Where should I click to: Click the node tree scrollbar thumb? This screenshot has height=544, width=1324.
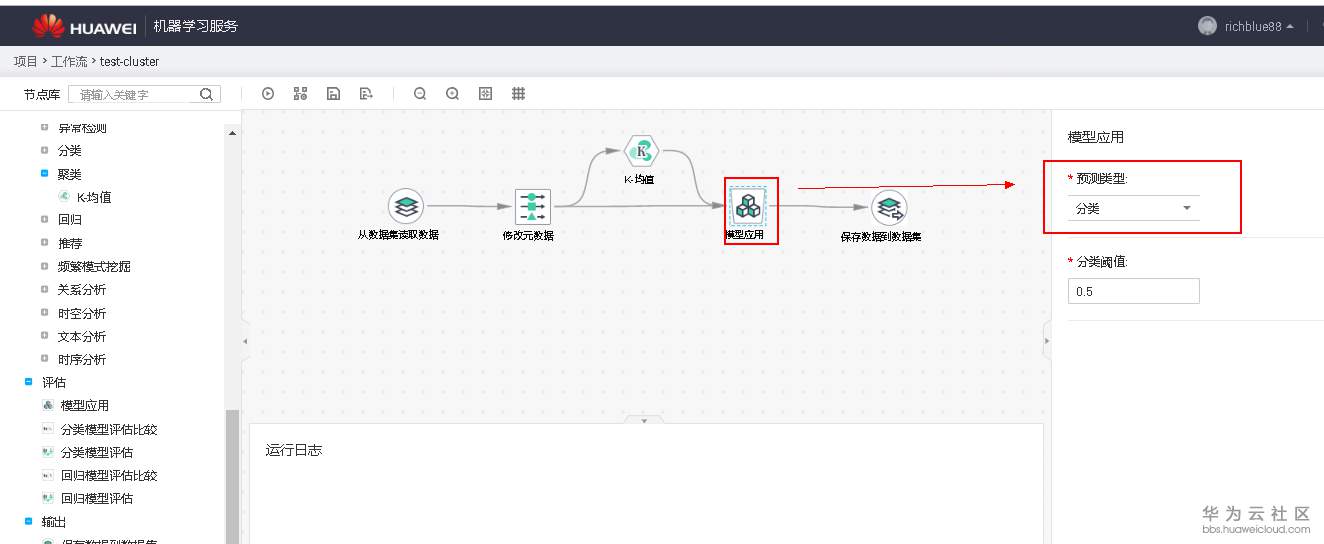click(233, 476)
